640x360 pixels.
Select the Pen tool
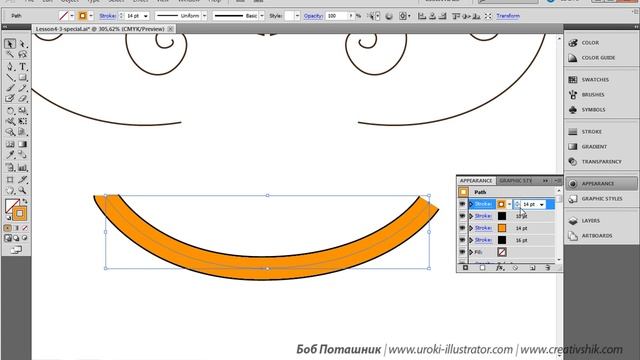tap(10, 67)
